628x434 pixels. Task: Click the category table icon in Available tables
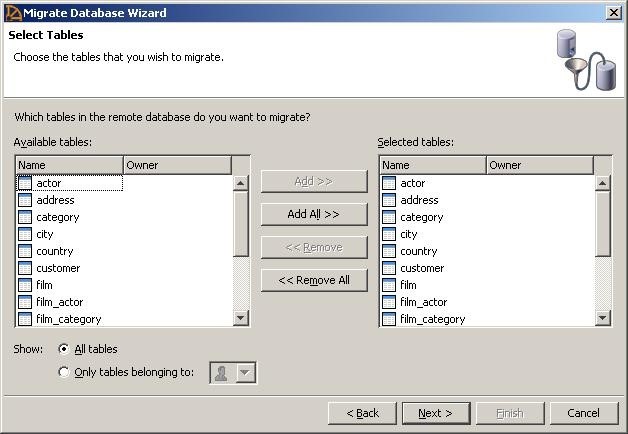[x=25, y=217]
